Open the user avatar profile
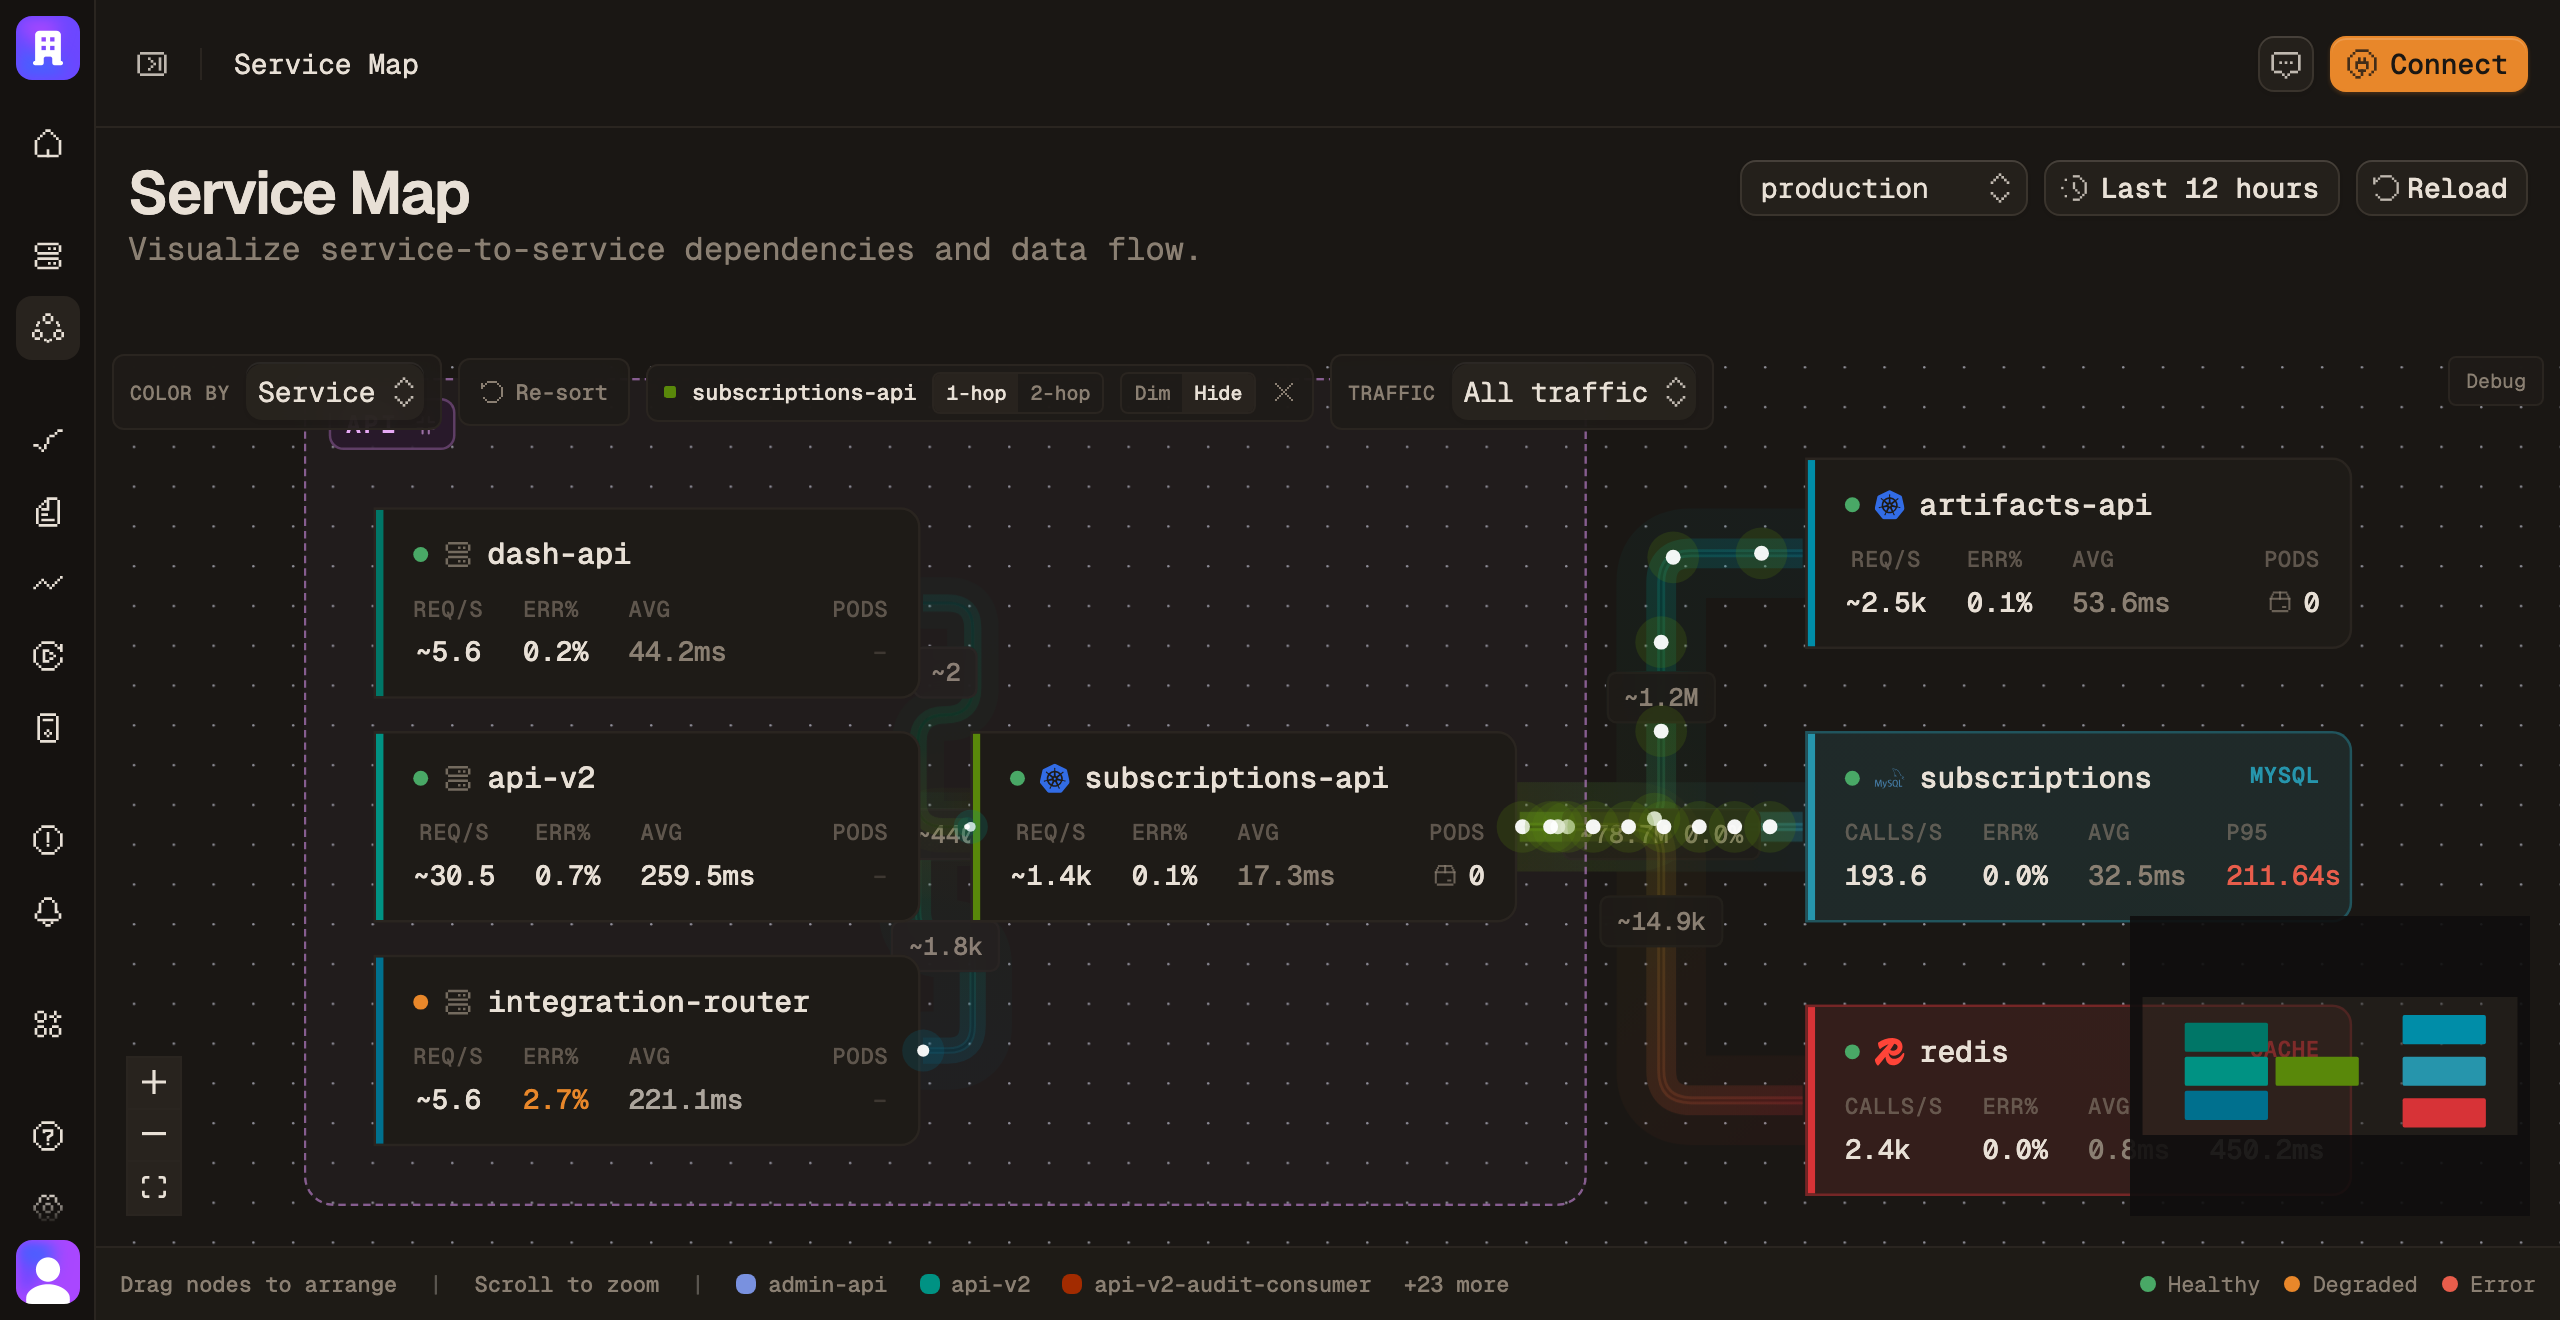 (x=48, y=1272)
